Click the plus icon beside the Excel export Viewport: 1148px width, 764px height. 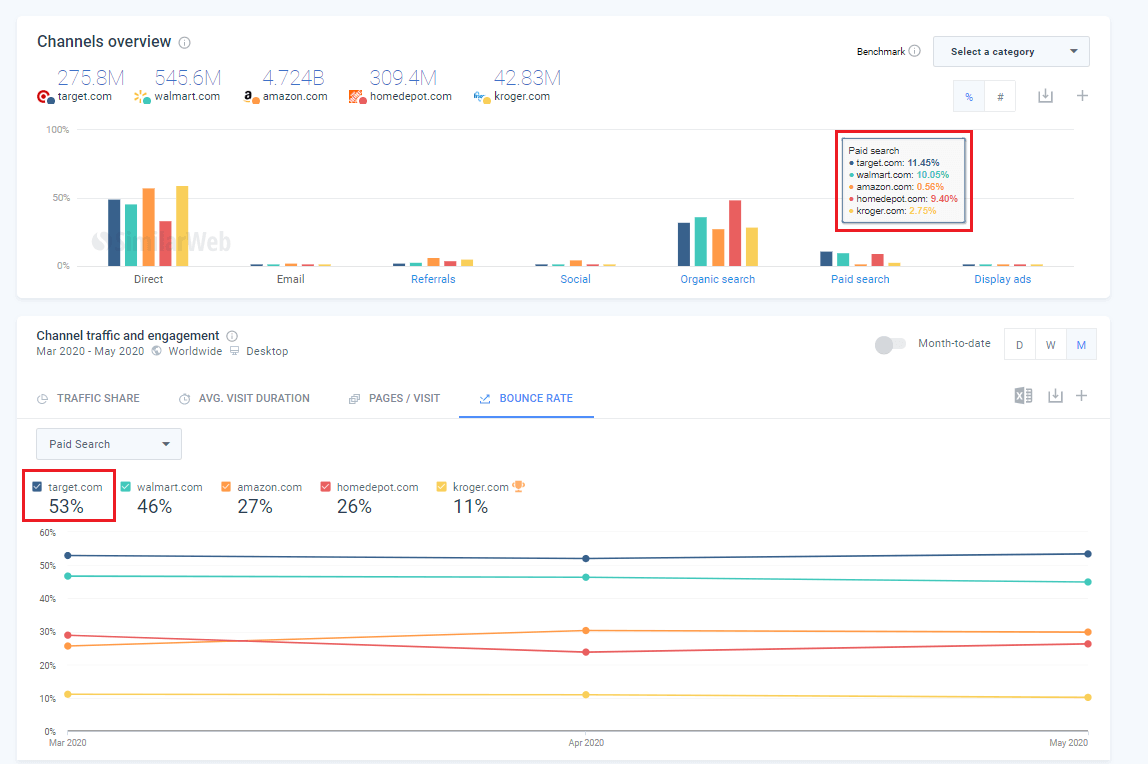click(1081, 396)
